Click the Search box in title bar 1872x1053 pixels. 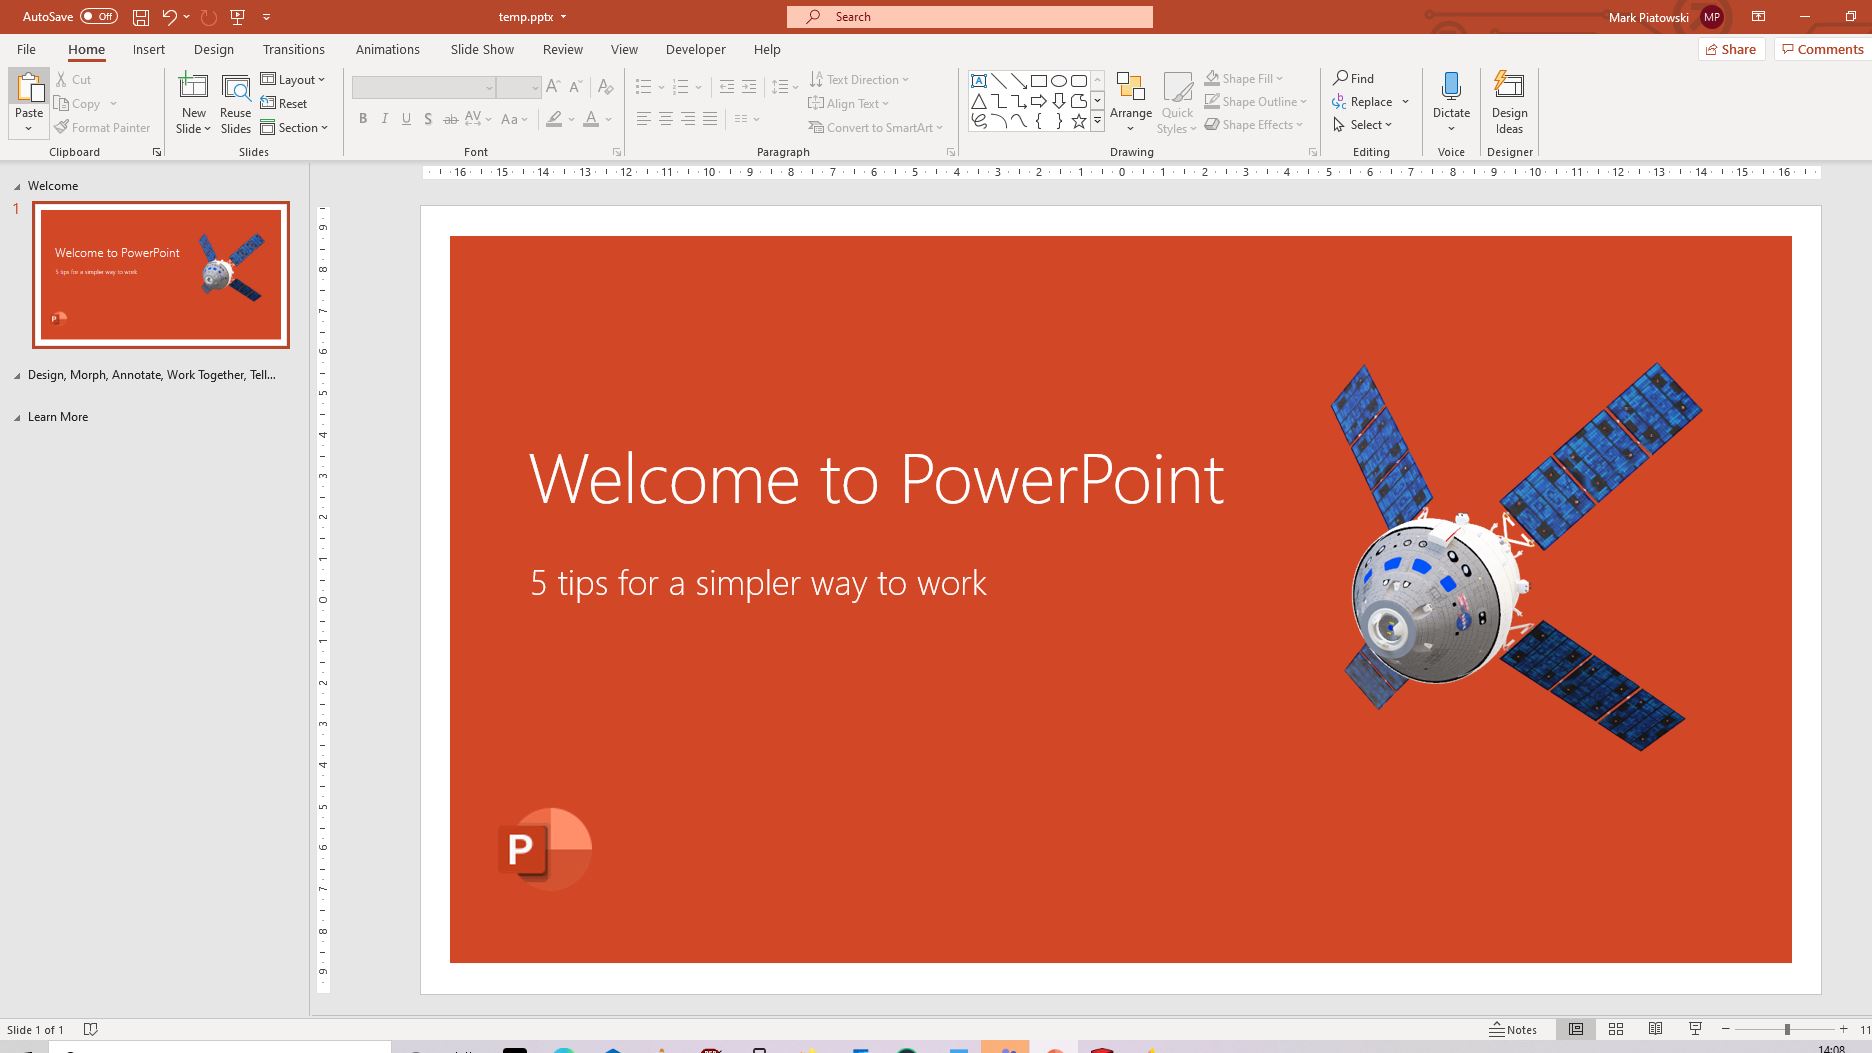(970, 17)
